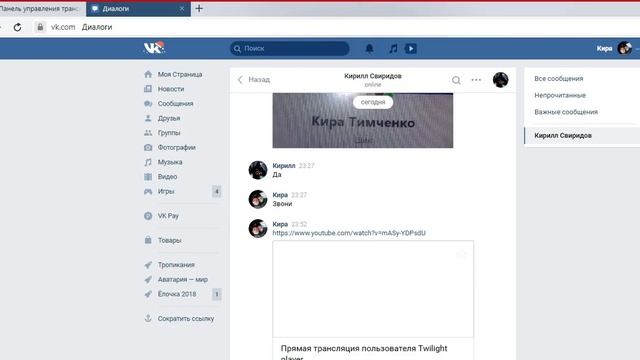The width and height of the screenshot is (640, 360).
Task: Click Кира avatar beside youtube message
Action: tap(258, 228)
